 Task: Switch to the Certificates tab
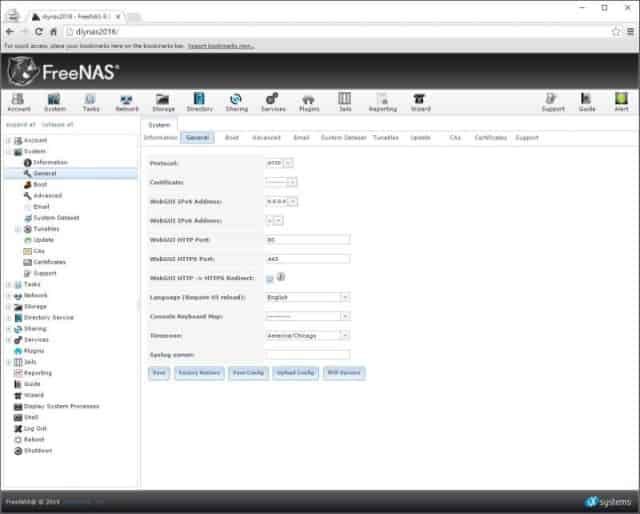(491, 138)
